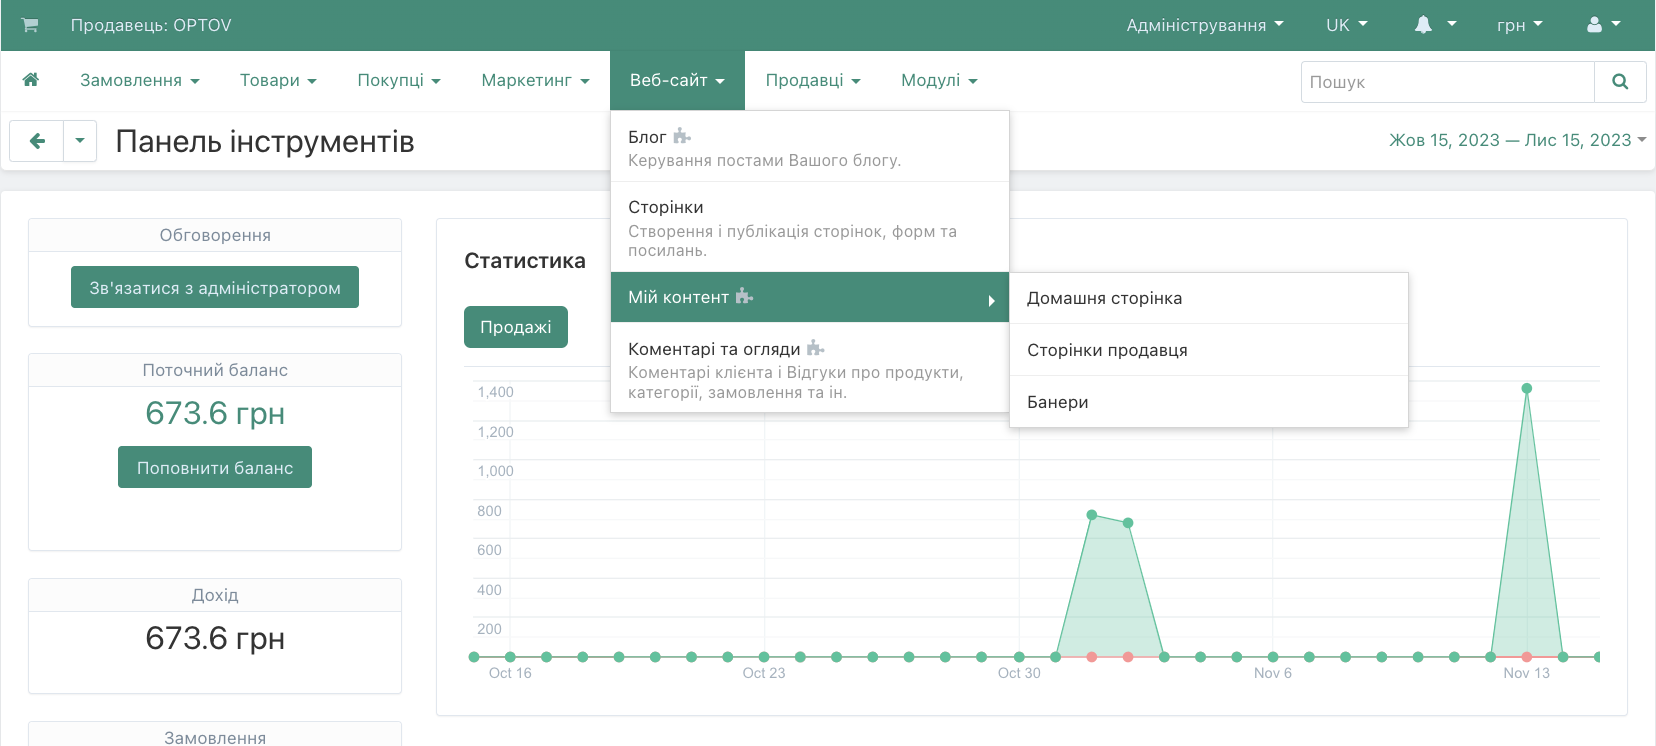This screenshot has height=746, width=1656.
Task: Open the notifications bell
Action: coord(1423,25)
